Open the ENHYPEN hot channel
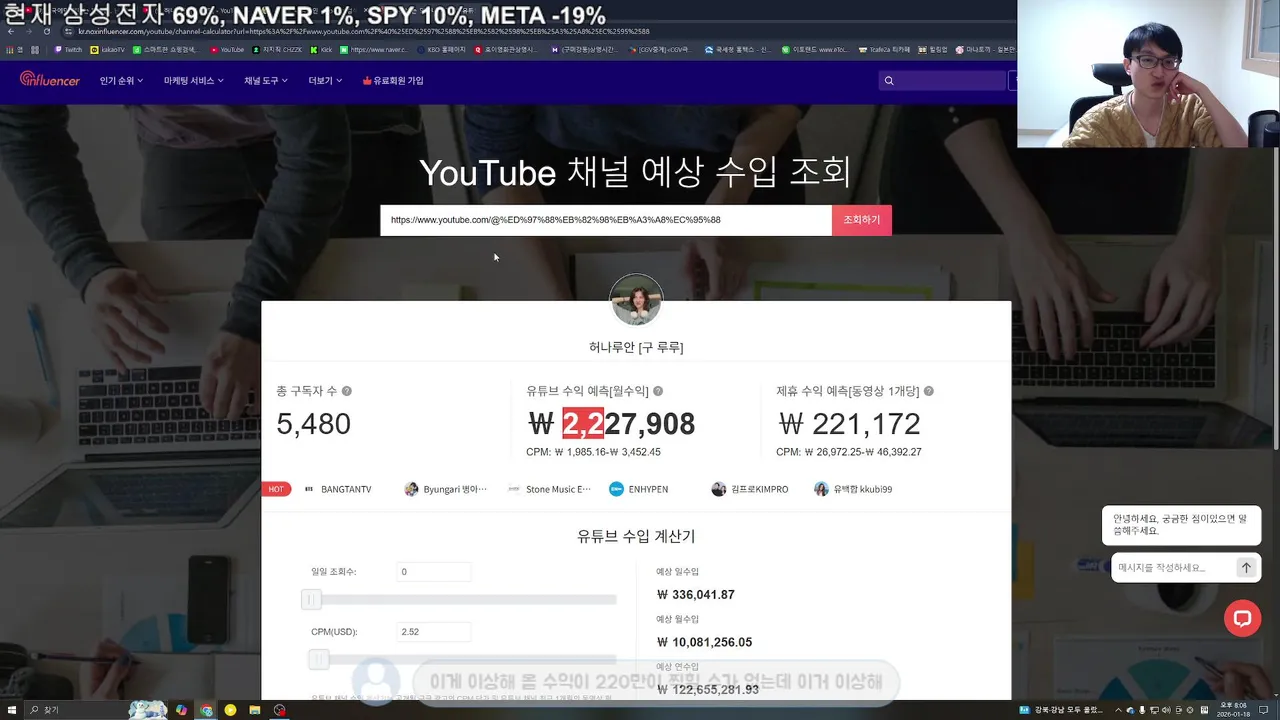 click(639, 489)
